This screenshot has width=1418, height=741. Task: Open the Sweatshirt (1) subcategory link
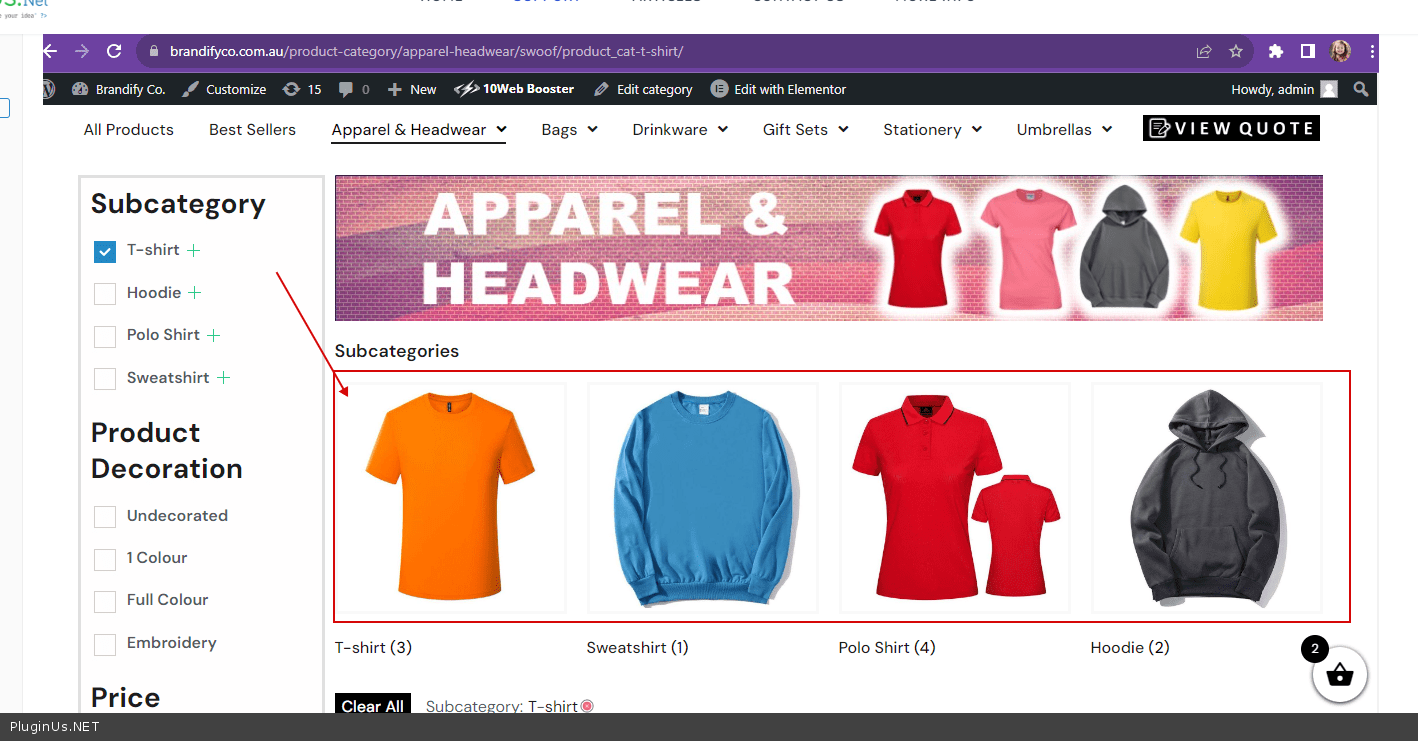(637, 647)
